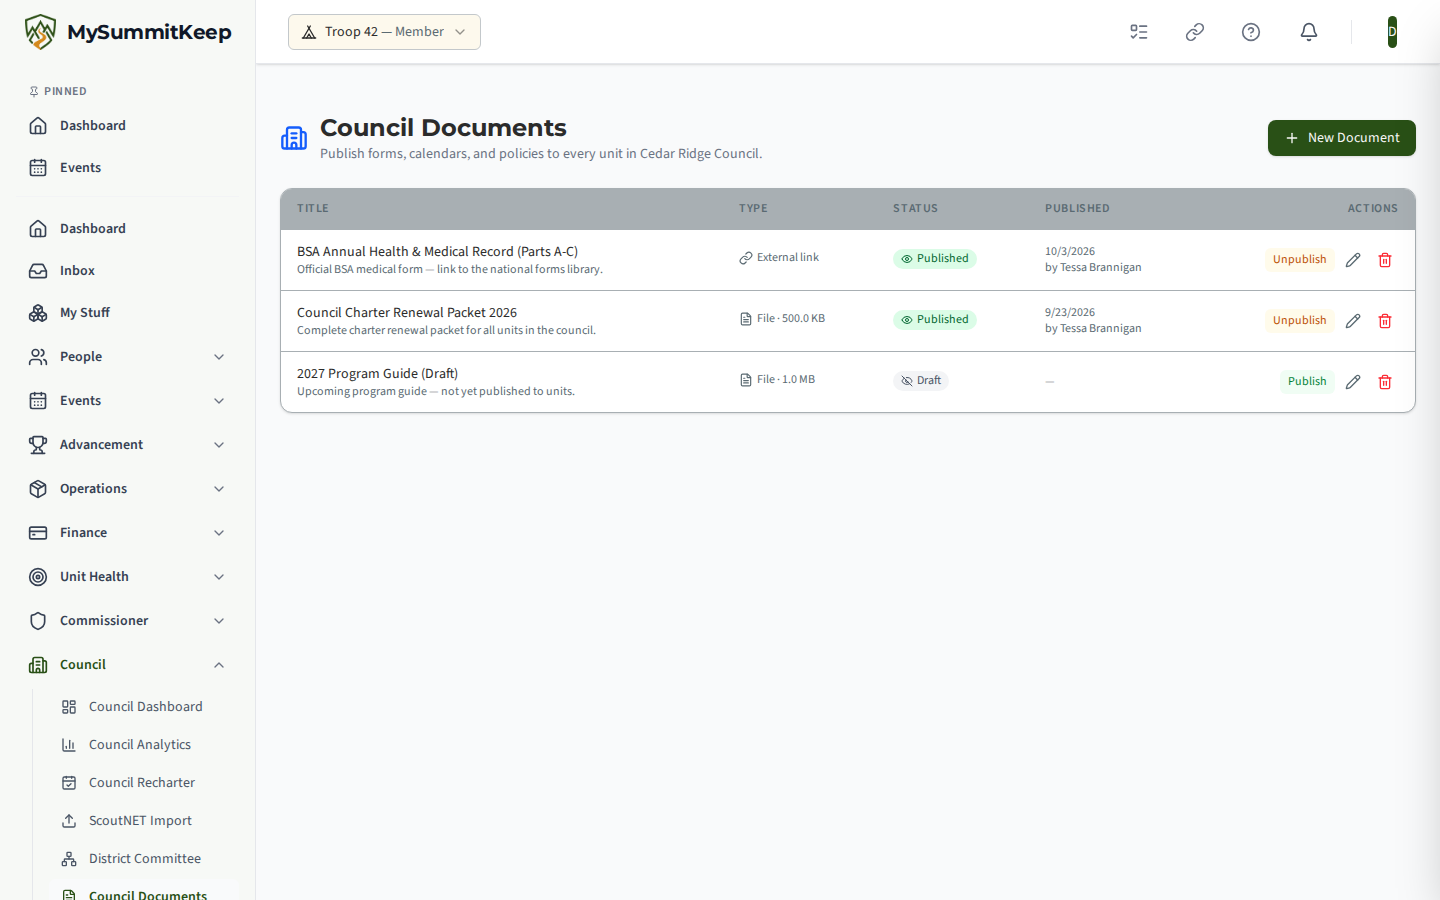
Task: Edit Council Charter Renewal Packet 2026
Action: coord(1353,321)
